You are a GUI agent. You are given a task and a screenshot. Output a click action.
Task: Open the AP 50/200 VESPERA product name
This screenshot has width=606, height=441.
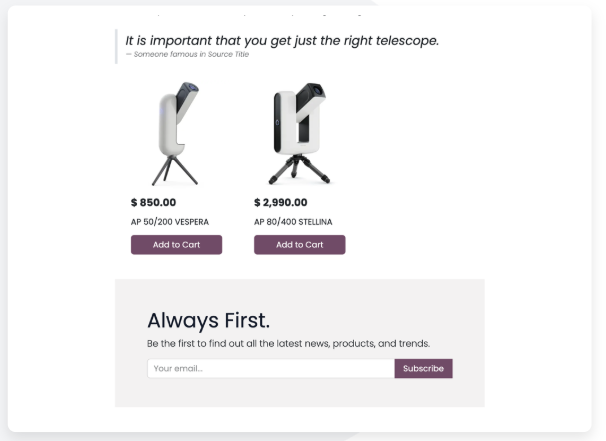point(170,222)
